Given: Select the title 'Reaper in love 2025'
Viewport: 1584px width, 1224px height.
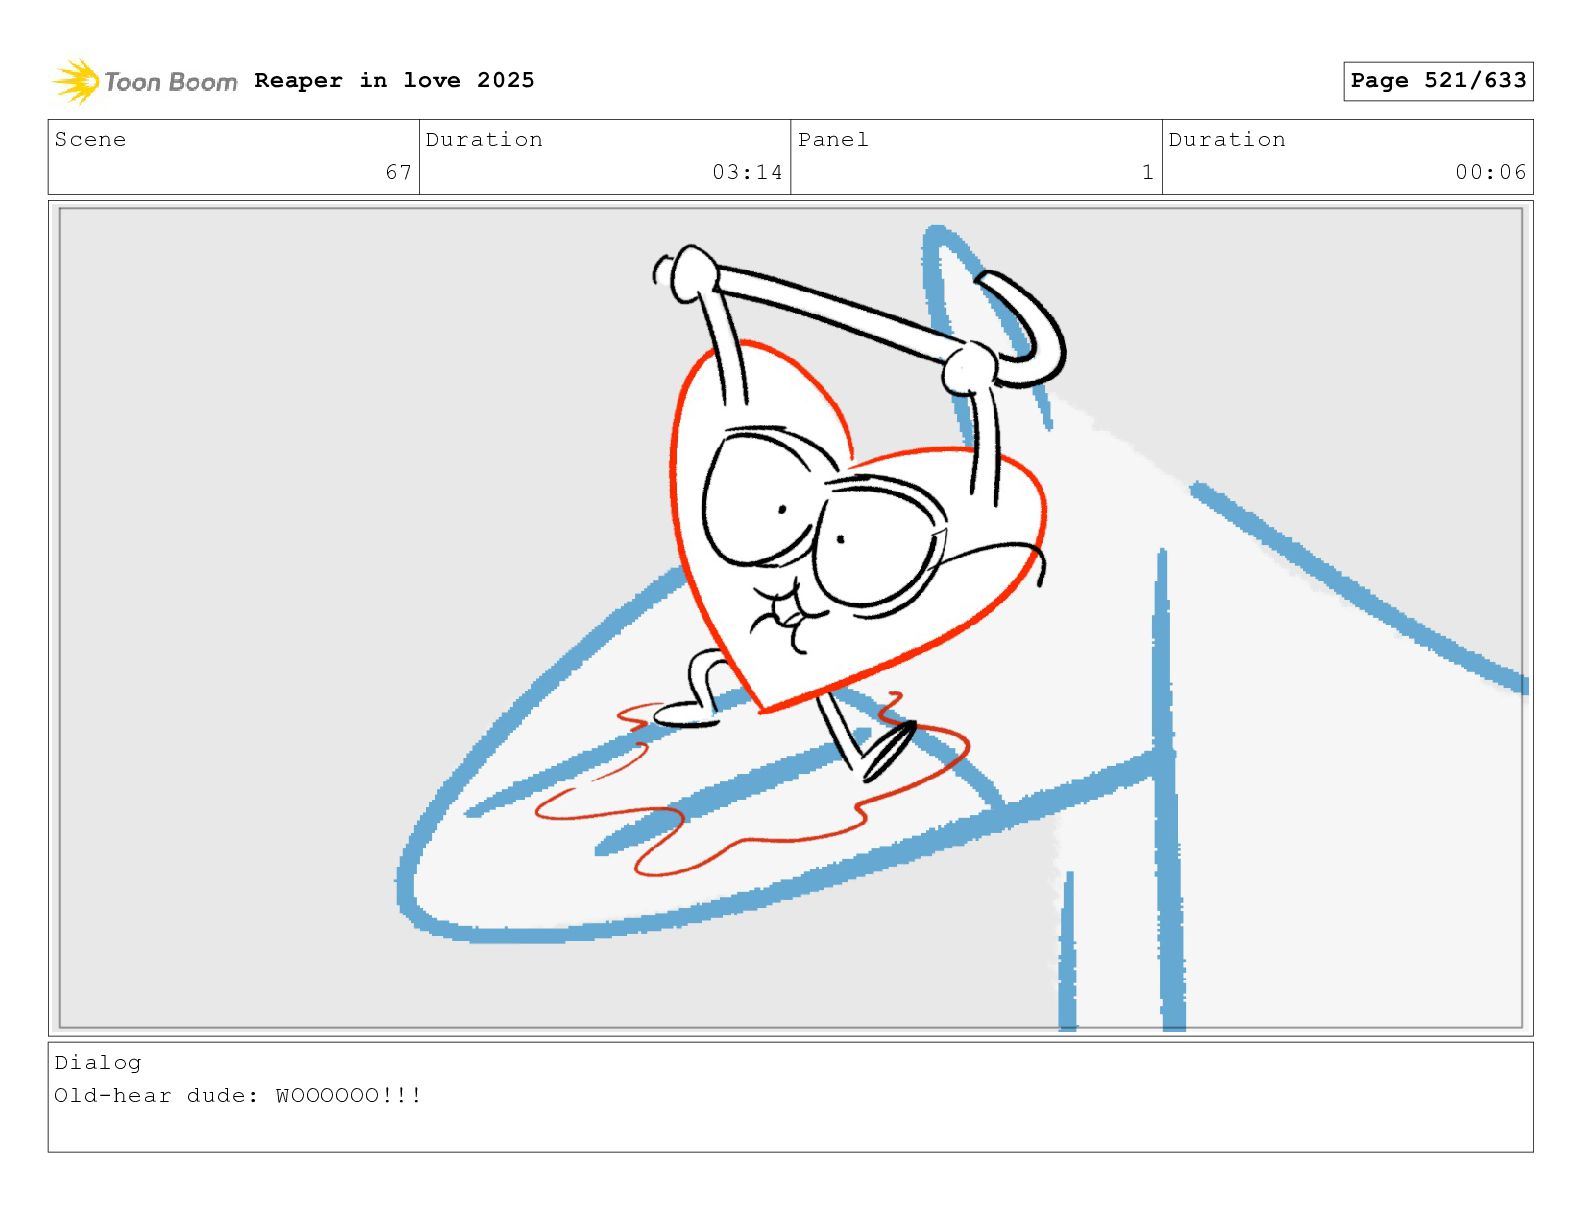Looking at the screenshot, I should point(394,80).
